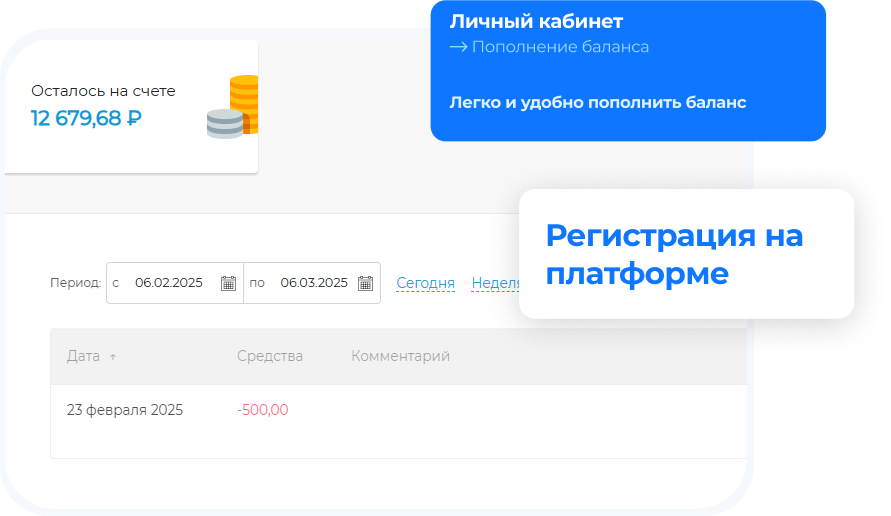Click the Период label
The width and height of the screenshot is (891, 516).
(x=76, y=283)
